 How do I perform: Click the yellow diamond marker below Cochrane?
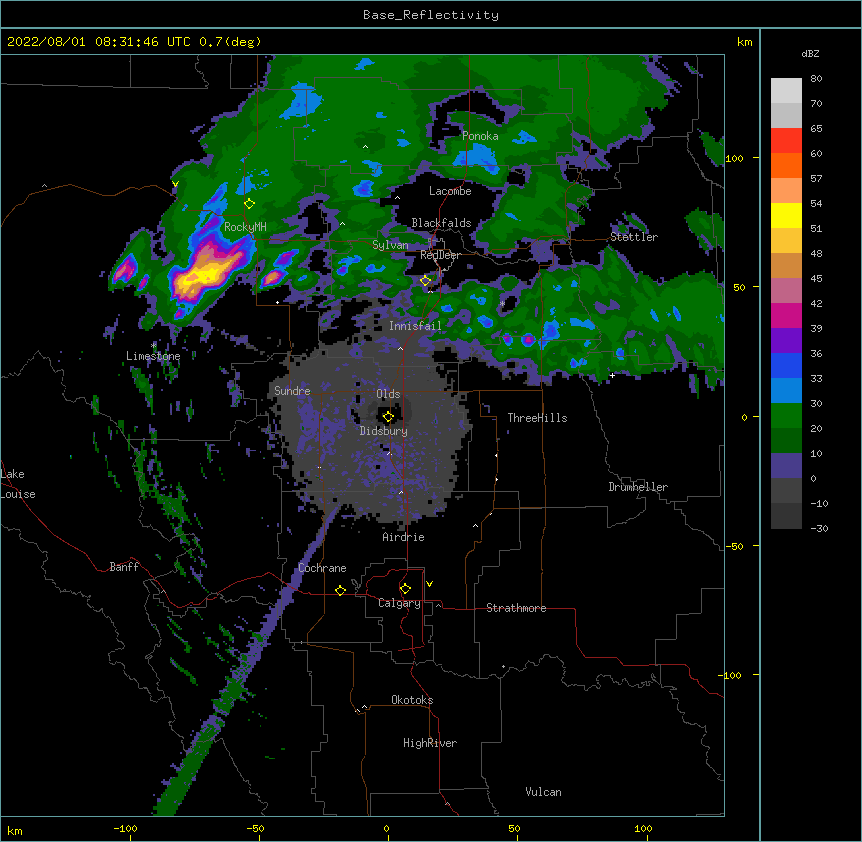(340, 590)
